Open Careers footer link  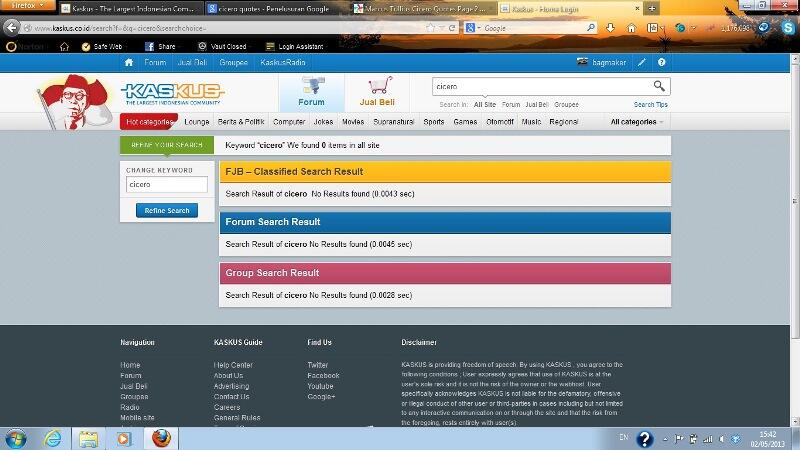coord(227,407)
